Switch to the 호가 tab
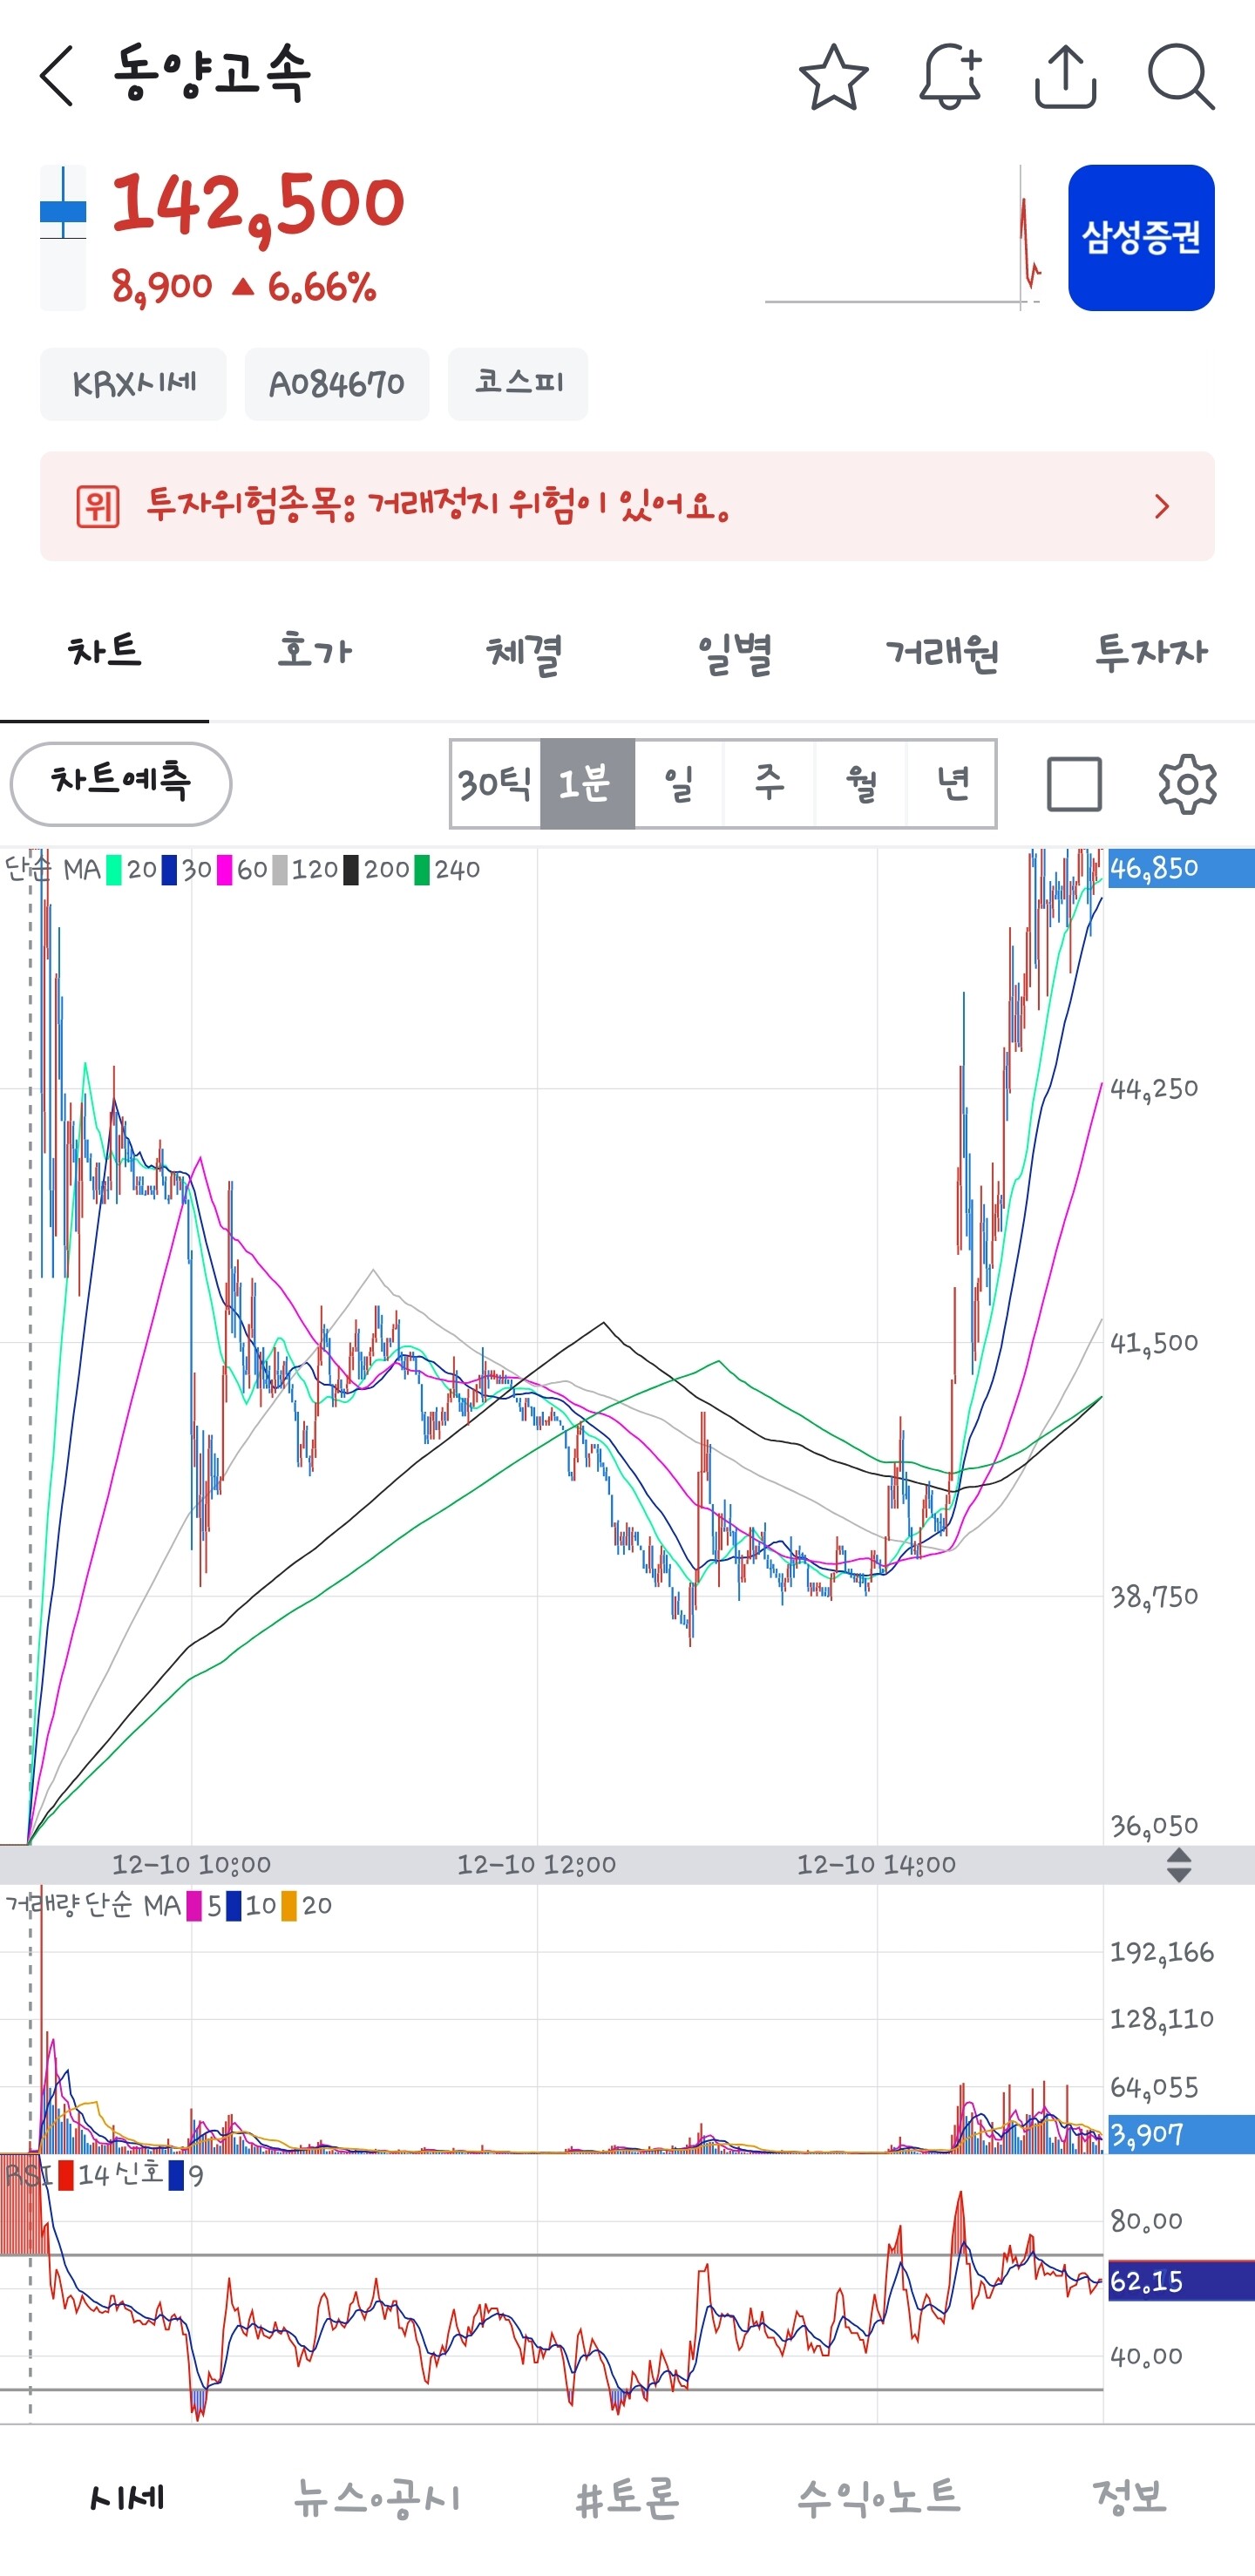The width and height of the screenshot is (1255, 2576). 314,652
